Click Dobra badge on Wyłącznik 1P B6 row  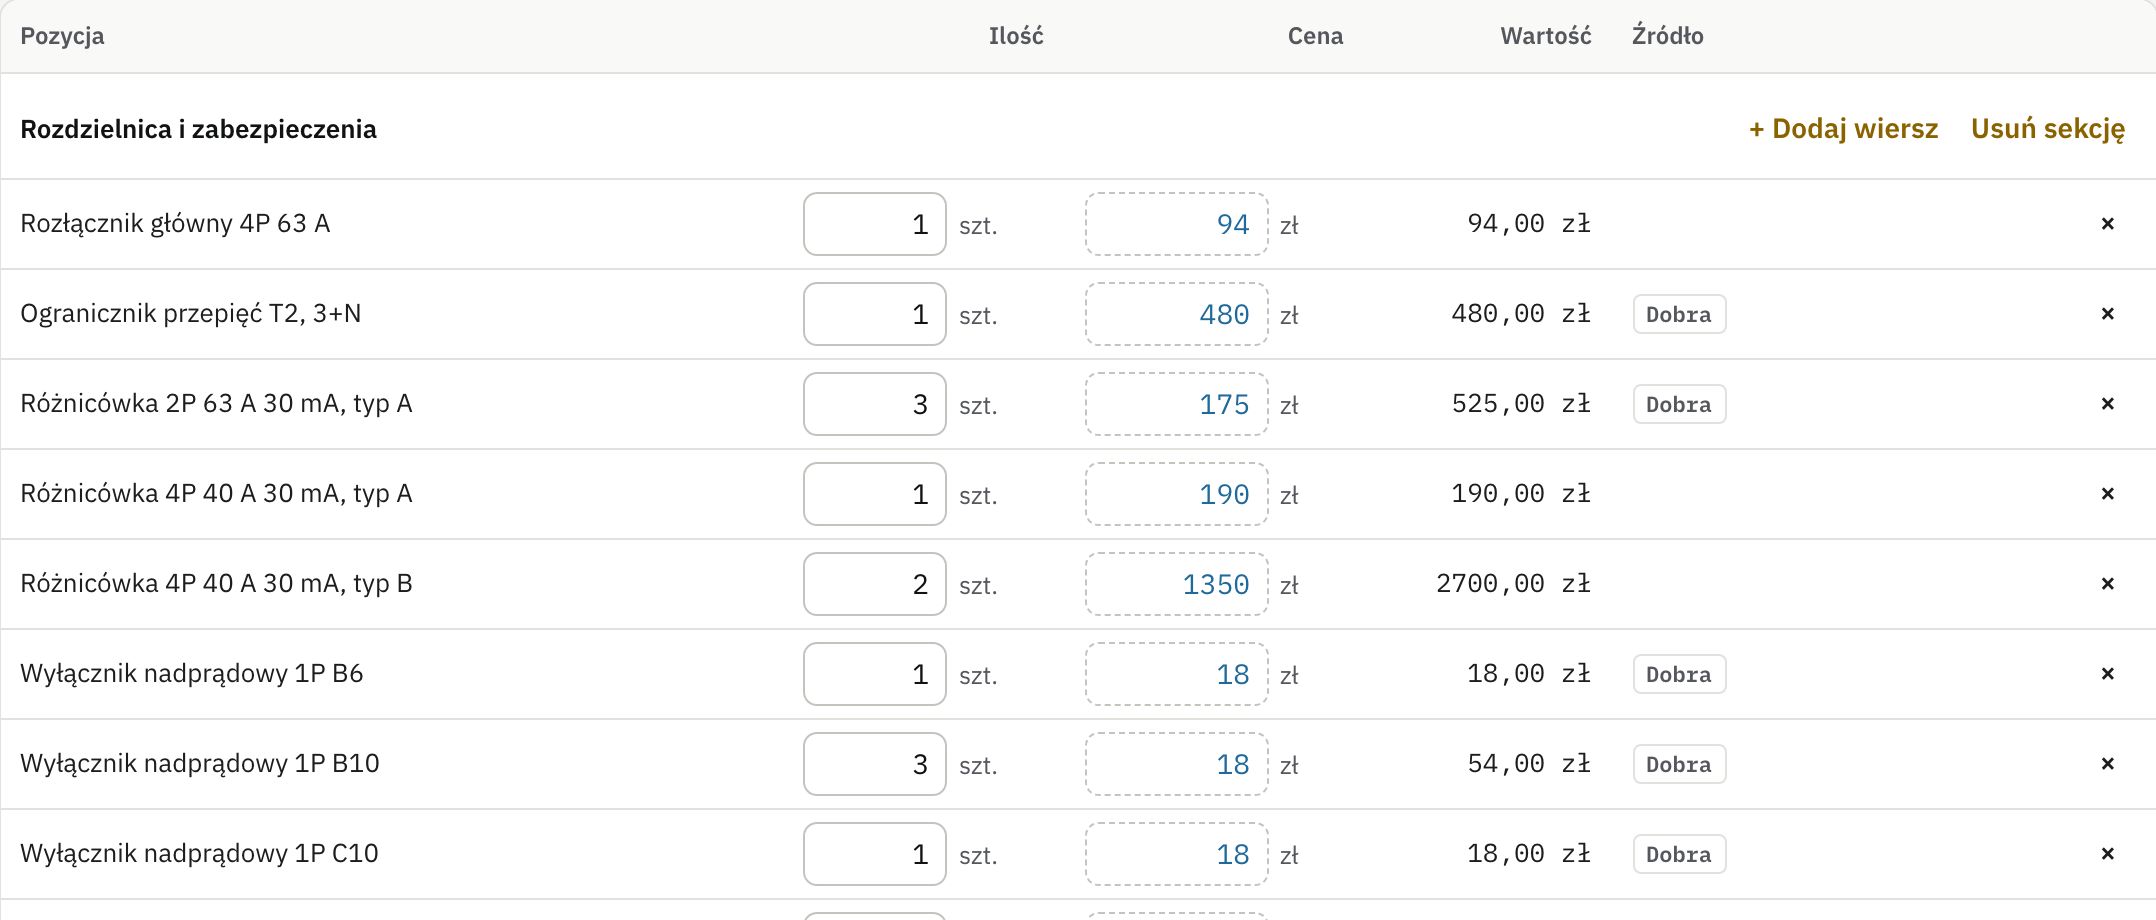tap(1679, 674)
